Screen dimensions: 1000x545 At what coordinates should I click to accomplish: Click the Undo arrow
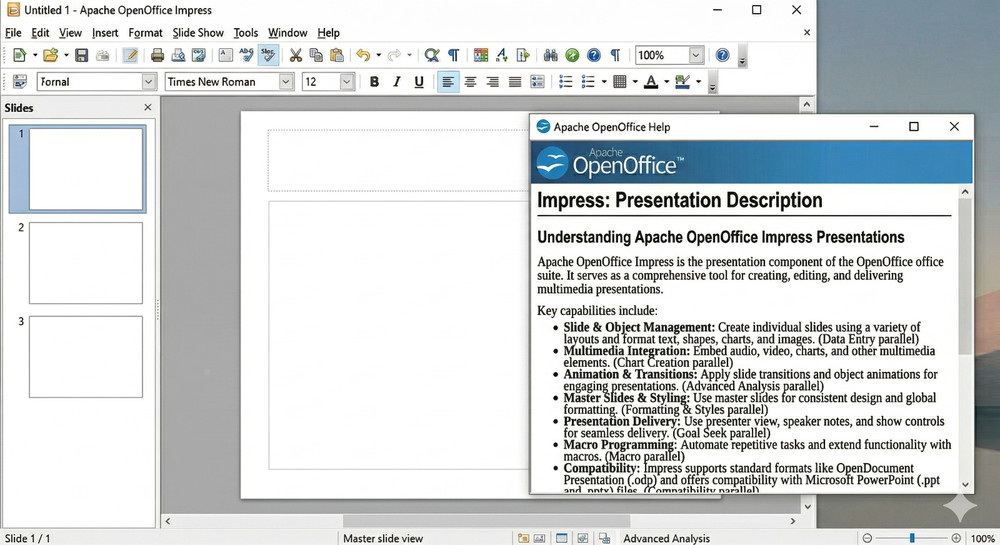pyautogui.click(x=363, y=55)
